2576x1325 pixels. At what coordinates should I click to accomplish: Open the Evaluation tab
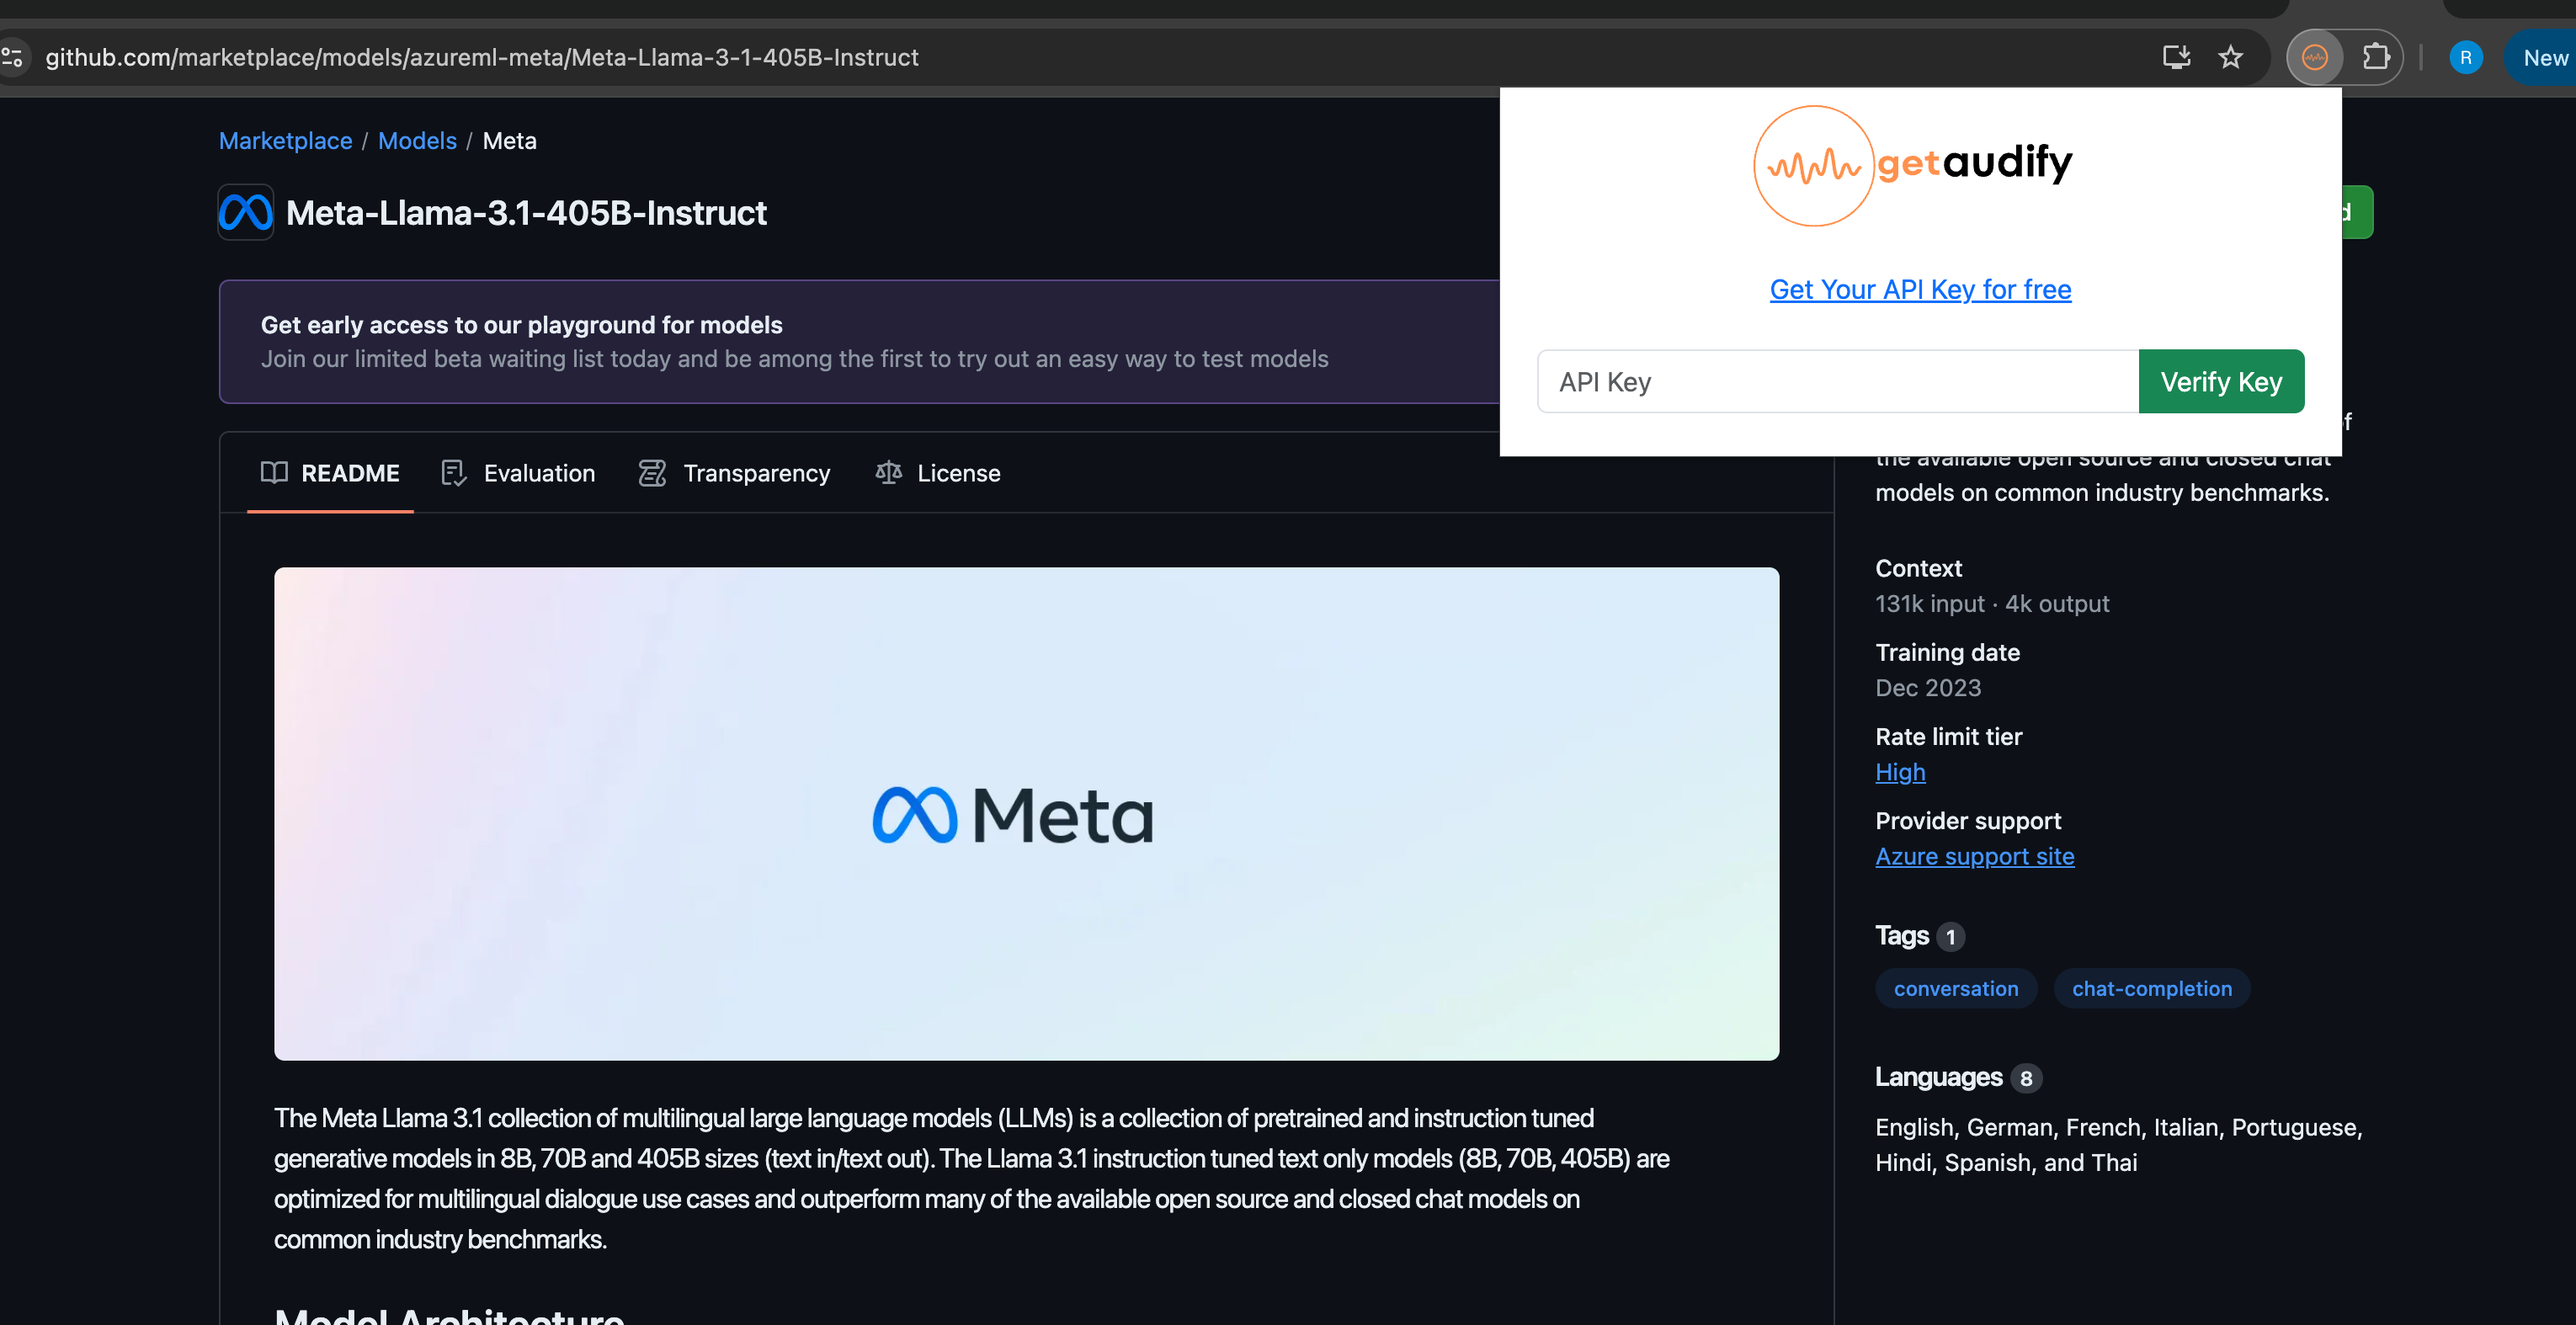518,473
